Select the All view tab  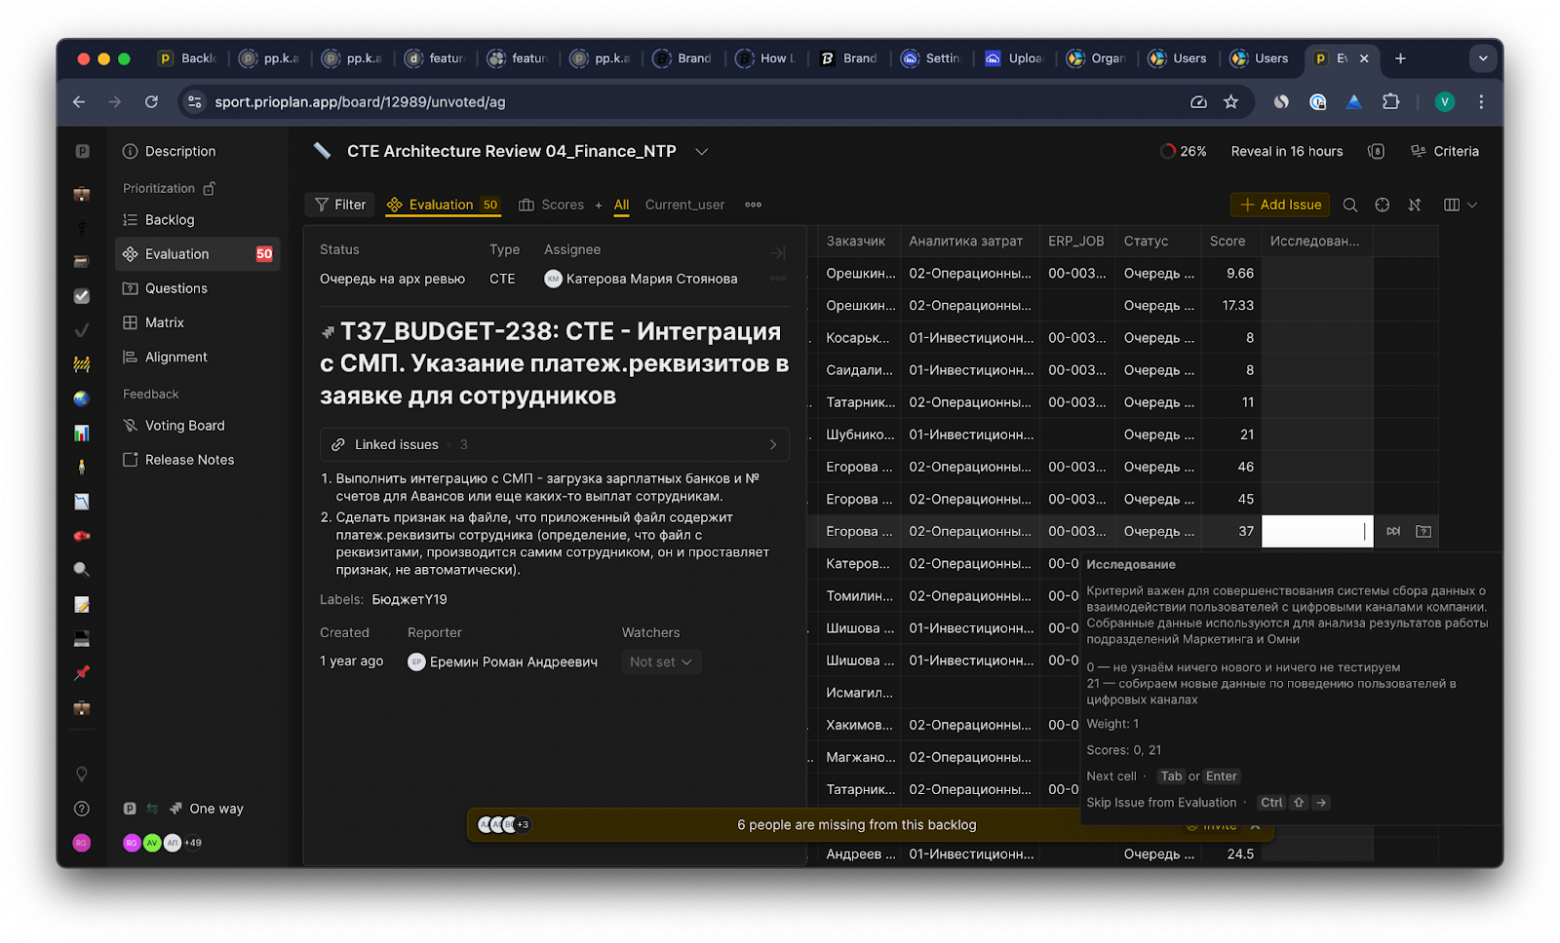coord(621,204)
